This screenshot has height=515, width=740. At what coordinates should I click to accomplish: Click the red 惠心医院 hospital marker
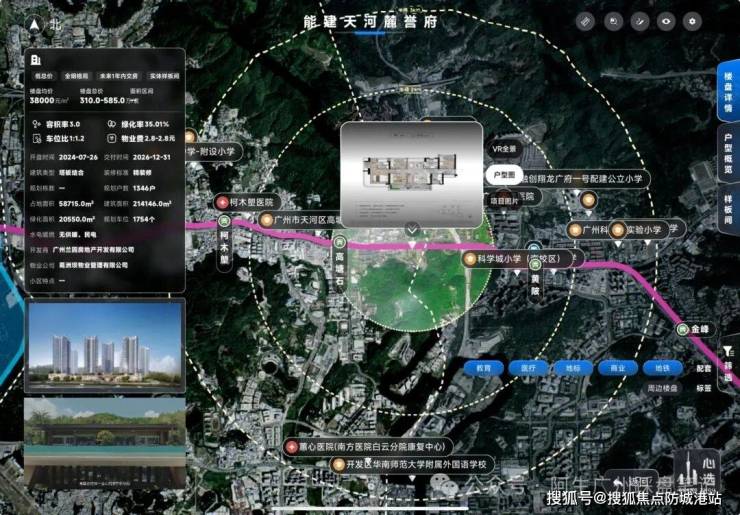coord(291,446)
